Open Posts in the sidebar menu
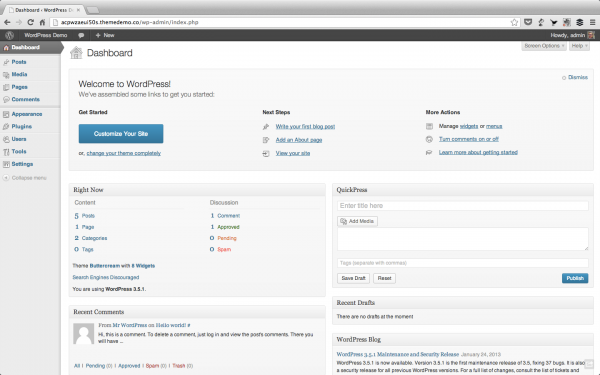Viewport: 600px width, 375px height. point(19,62)
